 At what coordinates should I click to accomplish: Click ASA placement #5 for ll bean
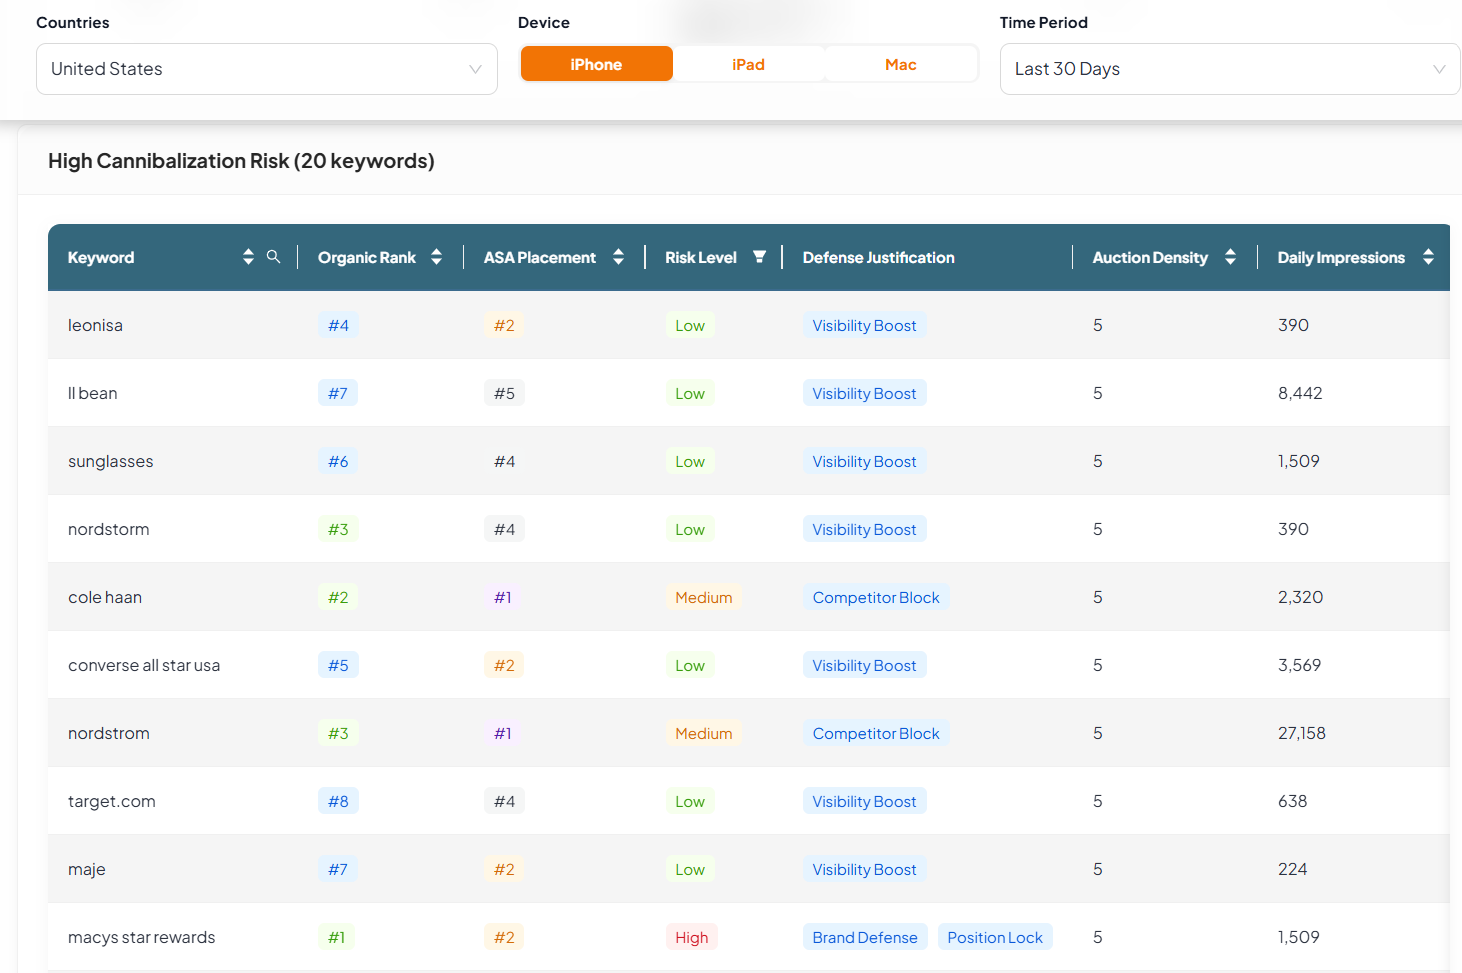coord(504,393)
